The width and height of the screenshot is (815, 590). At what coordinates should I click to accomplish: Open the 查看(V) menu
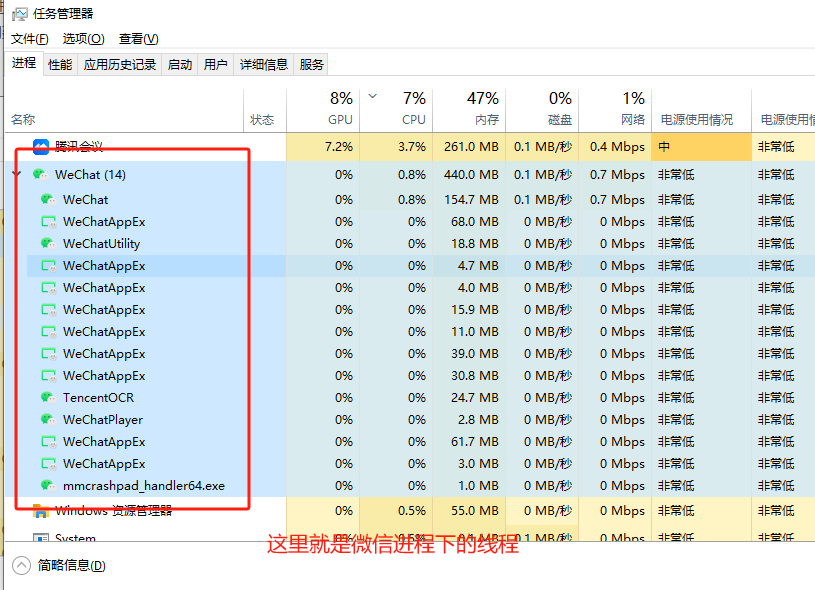point(138,39)
